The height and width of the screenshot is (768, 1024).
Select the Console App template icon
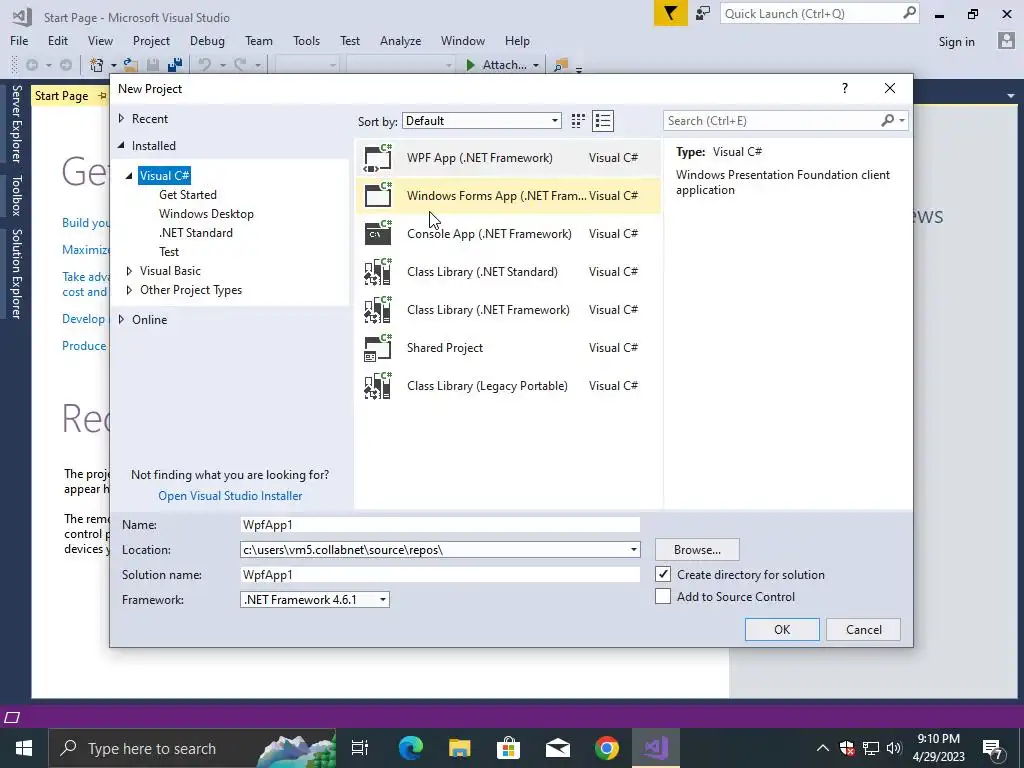[x=378, y=234]
